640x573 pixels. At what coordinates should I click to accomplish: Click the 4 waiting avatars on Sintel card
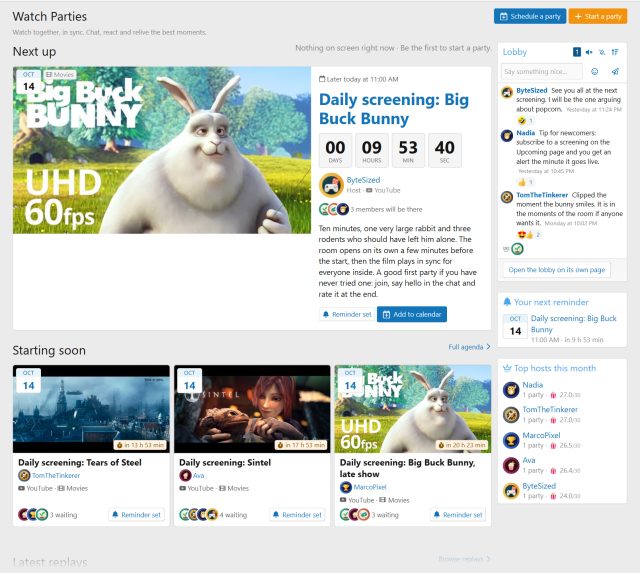click(199, 515)
